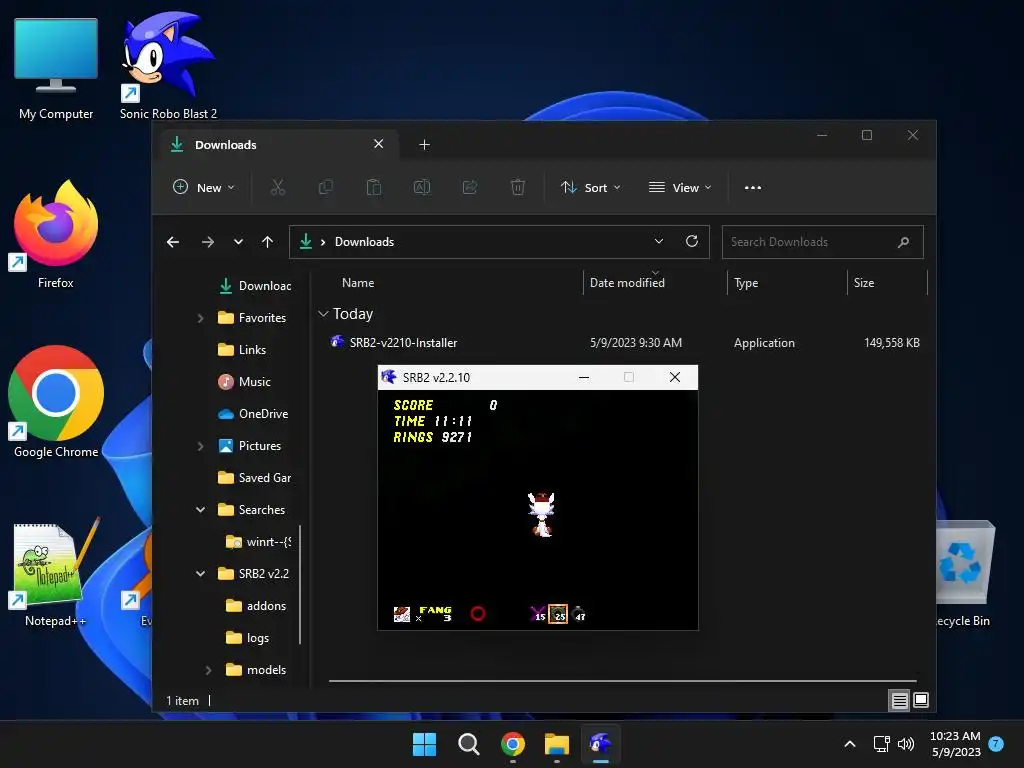Add a new Explorer tab

424,144
